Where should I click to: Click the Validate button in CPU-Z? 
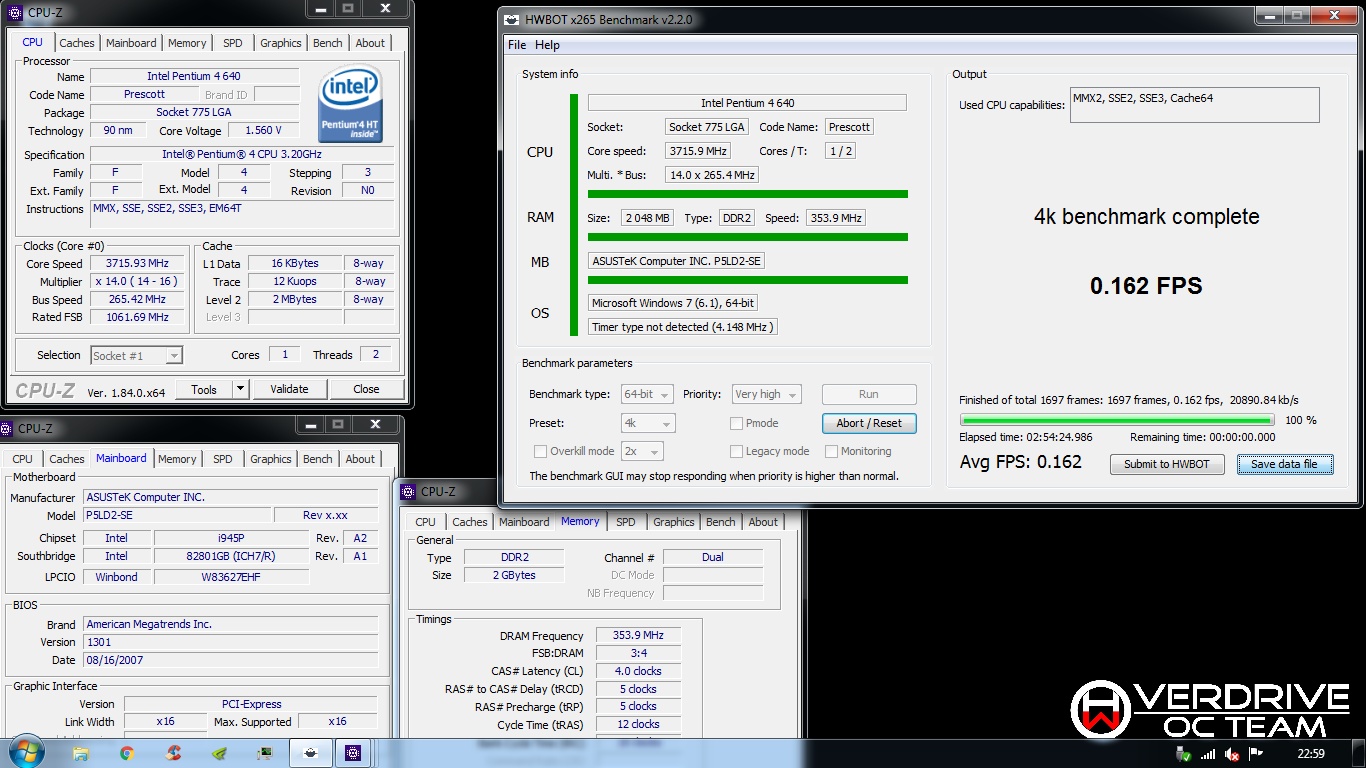289,389
